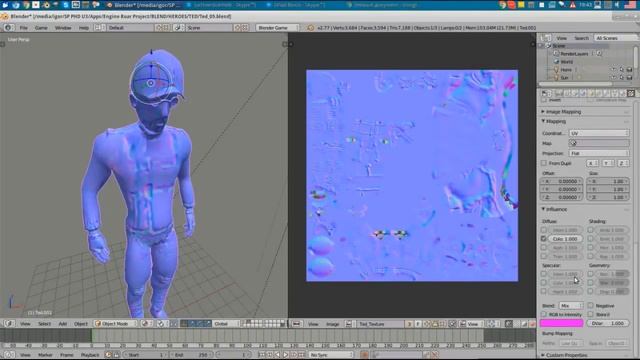Click the DVar value slider
The height and width of the screenshot is (360, 640).
(608, 323)
